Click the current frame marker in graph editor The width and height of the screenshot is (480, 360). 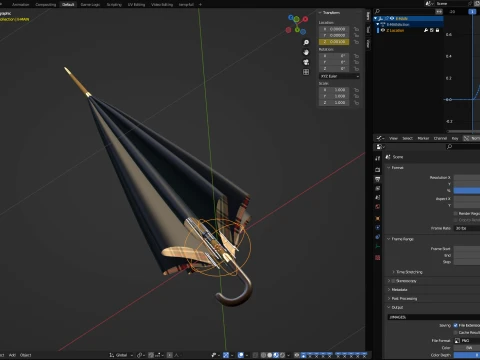click(472, 11)
